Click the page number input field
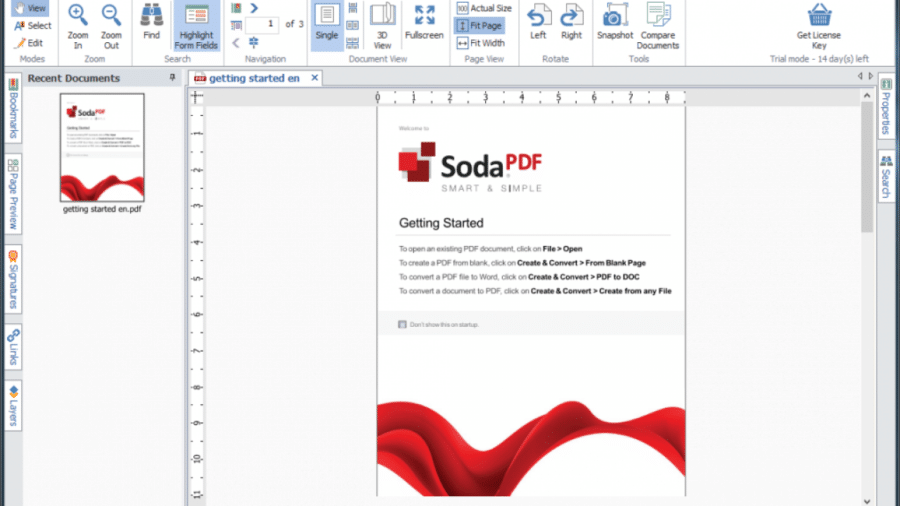The width and height of the screenshot is (900, 506). point(262,25)
